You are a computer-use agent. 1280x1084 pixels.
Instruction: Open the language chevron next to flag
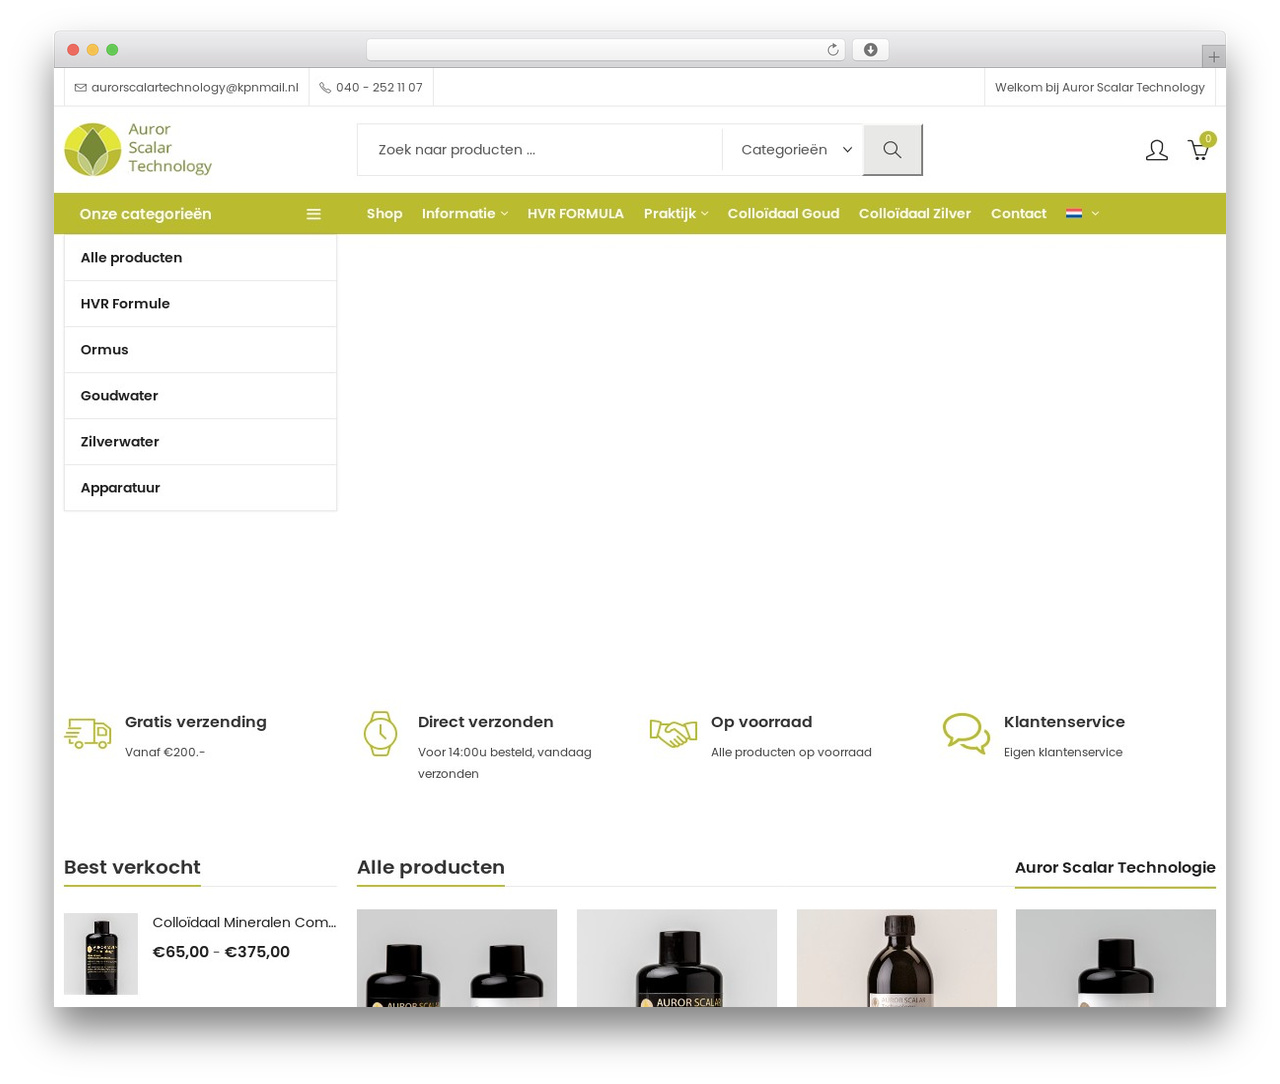(x=1095, y=214)
